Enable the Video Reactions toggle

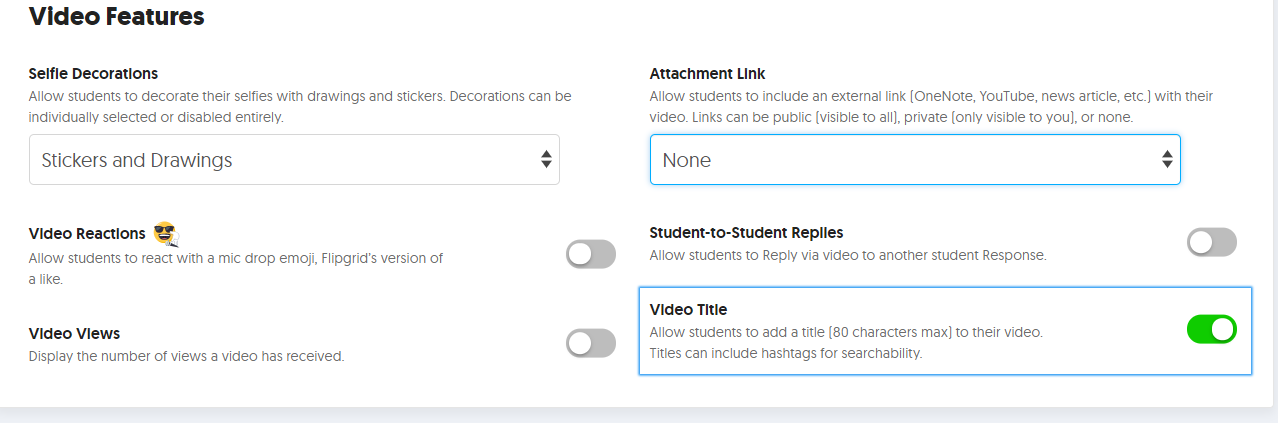click(591, 254)
